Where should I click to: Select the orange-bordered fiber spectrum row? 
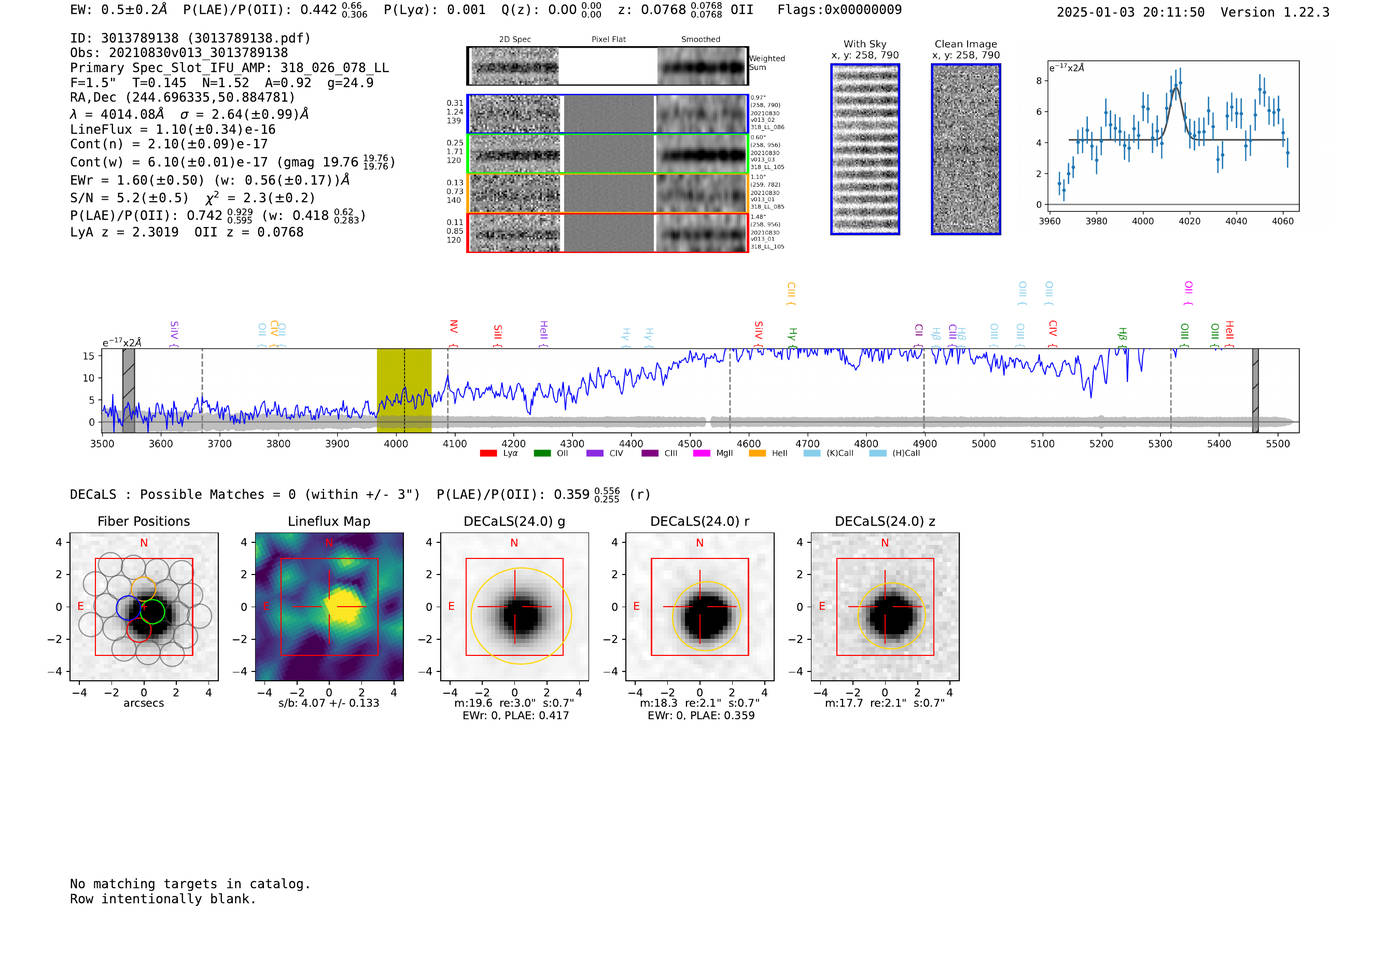pos(608,193)
